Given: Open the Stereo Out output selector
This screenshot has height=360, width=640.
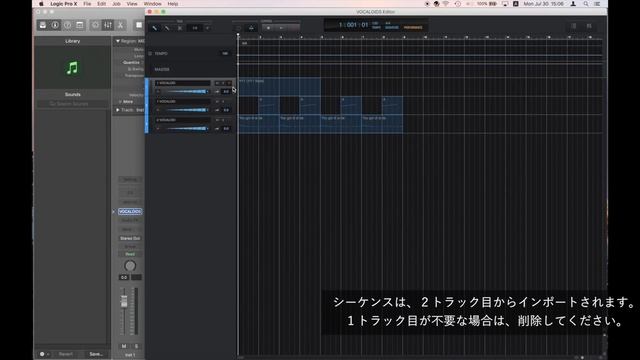Looking at the screenshot, I should click(x=130, y=238).
